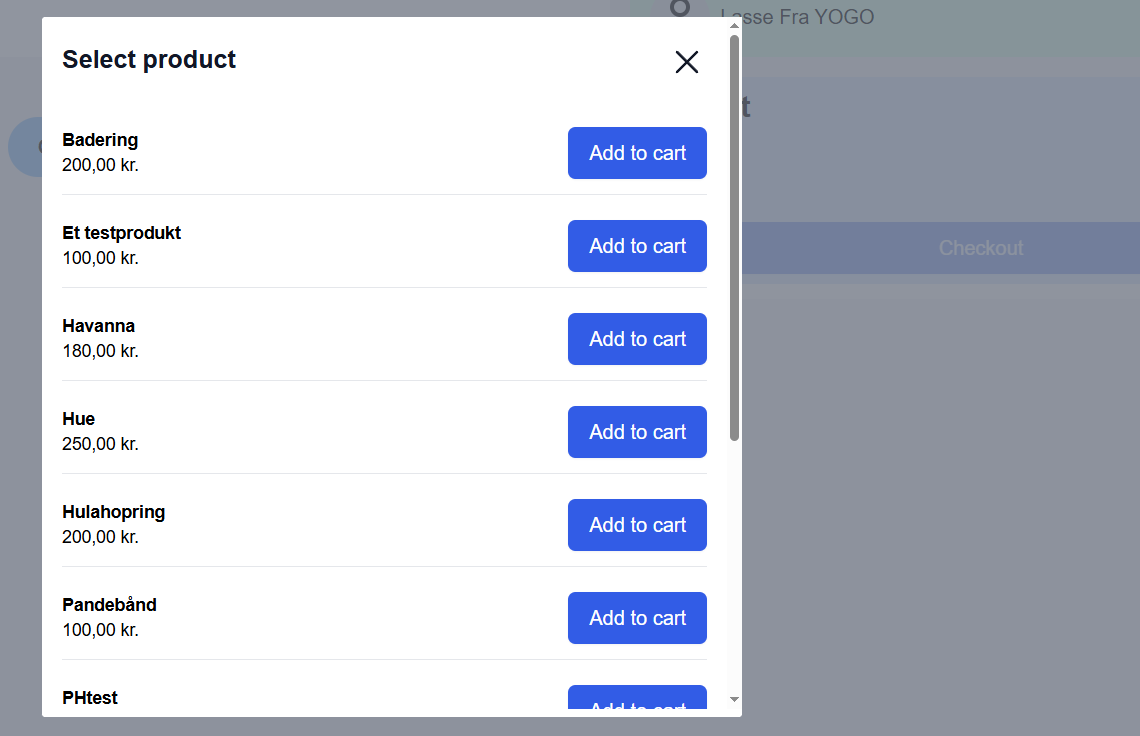The height and width of the screenshot is (736, 1140).
Task: Add PHtest product to cart
Action: [637, 702]
